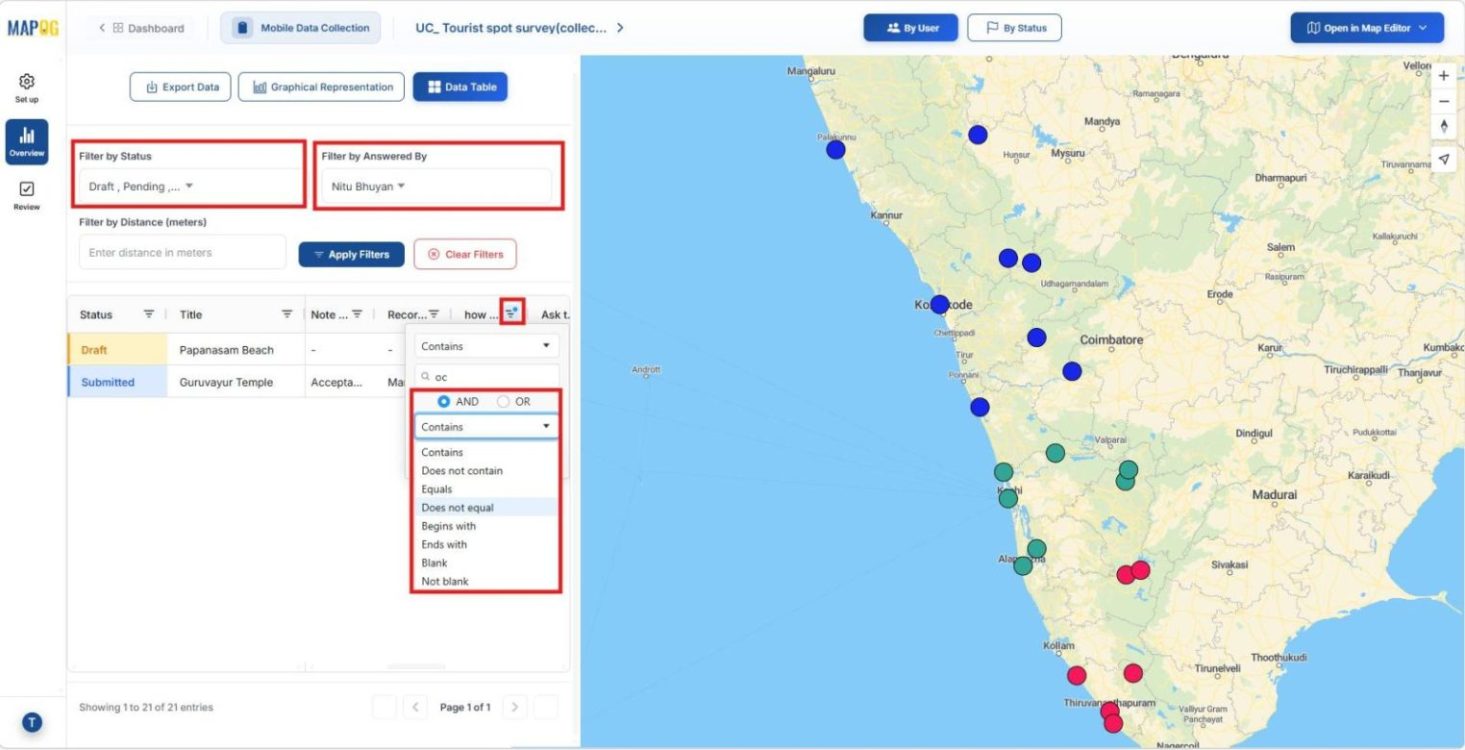
Task: Switch to the Data Table tab
Action: point(459,87)
